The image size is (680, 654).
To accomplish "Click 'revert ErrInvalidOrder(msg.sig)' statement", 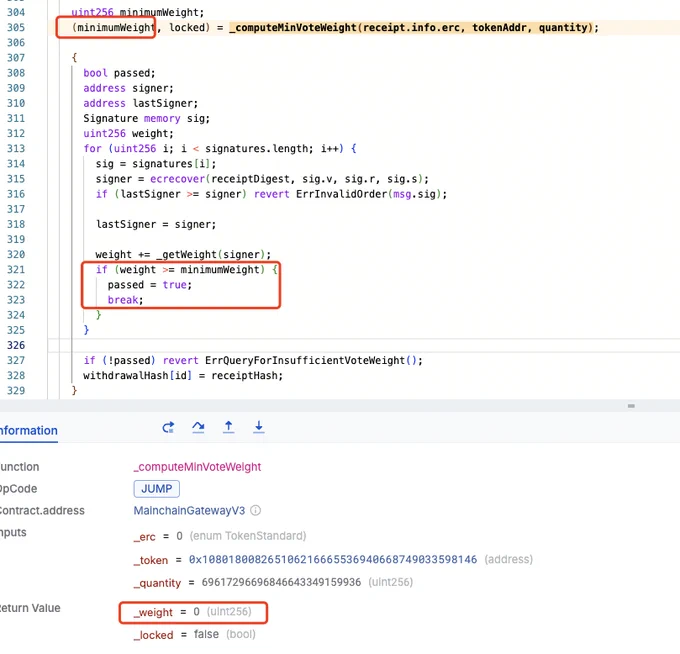I will click(348, 194).
